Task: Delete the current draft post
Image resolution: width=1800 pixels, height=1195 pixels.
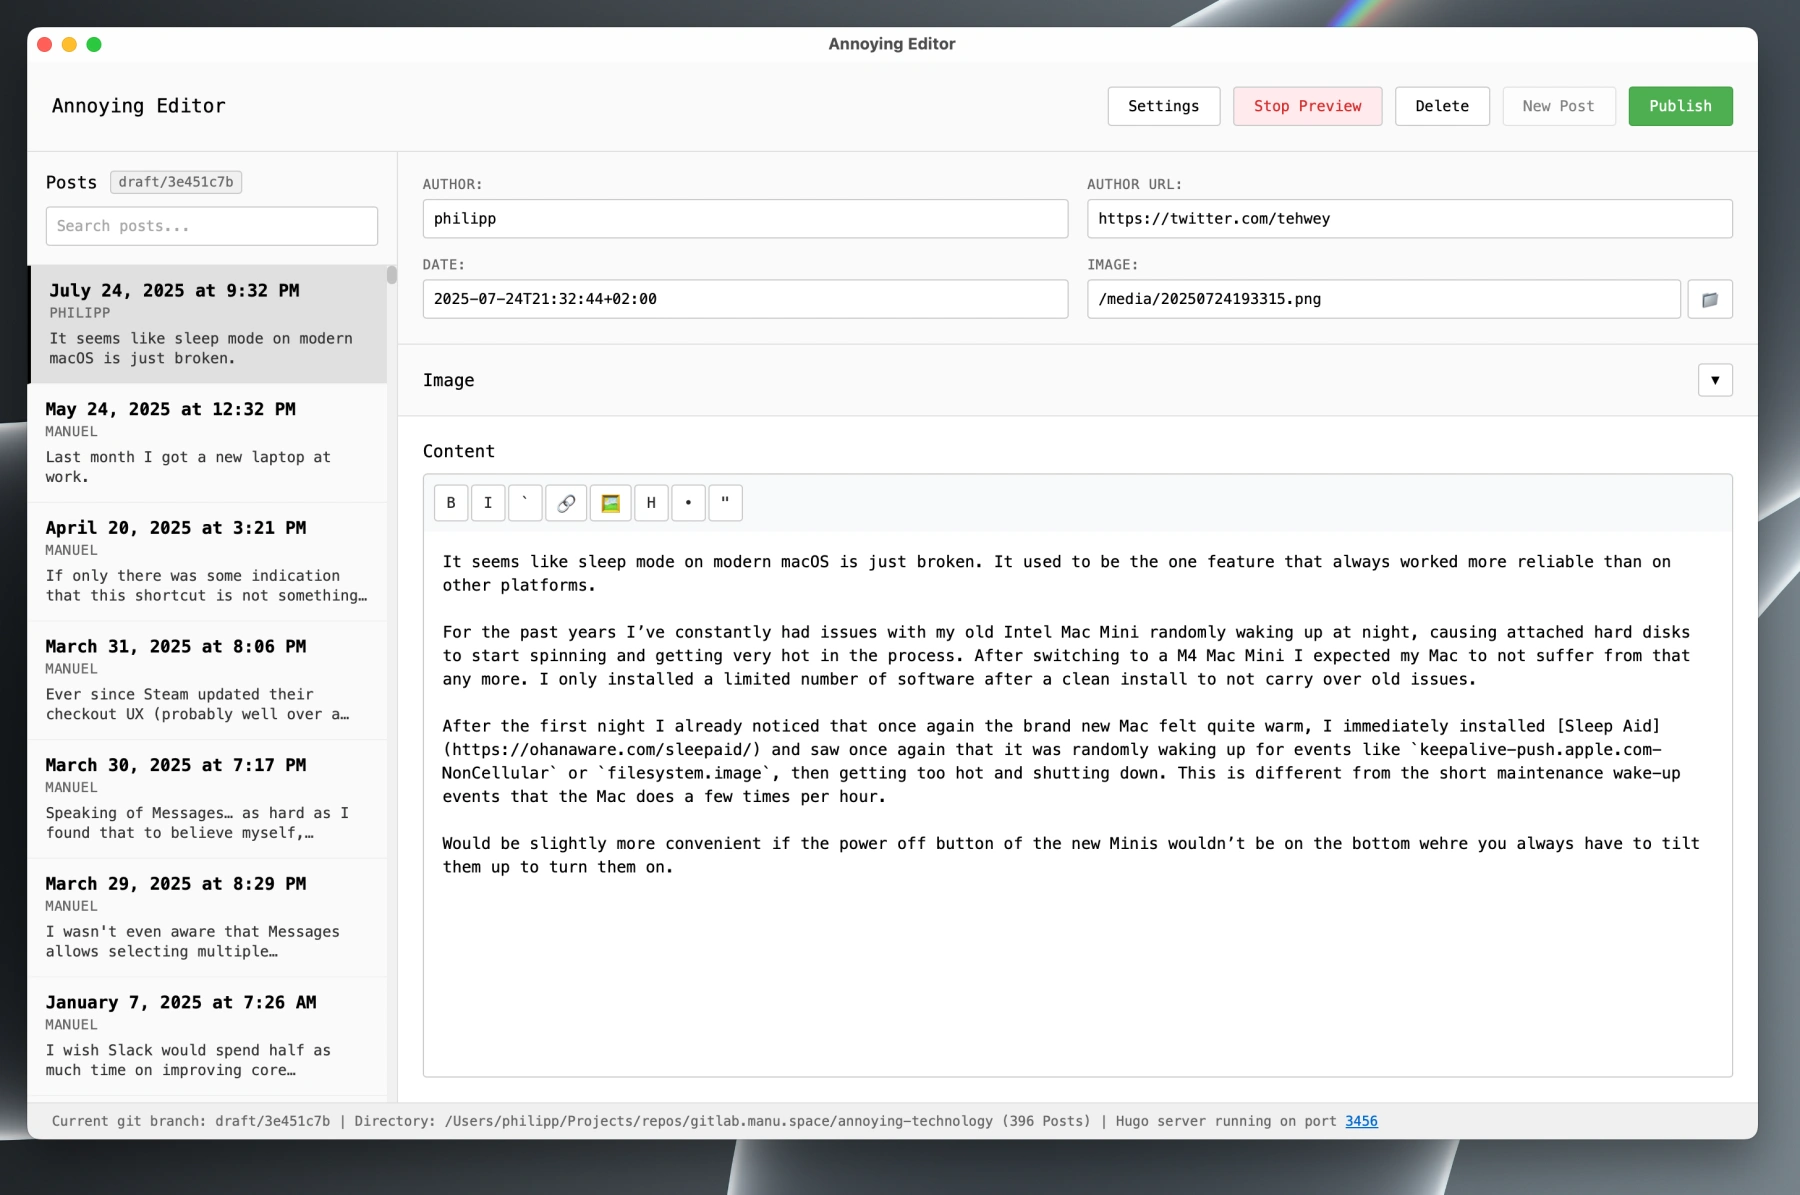Action: [x=1441, y=106]
